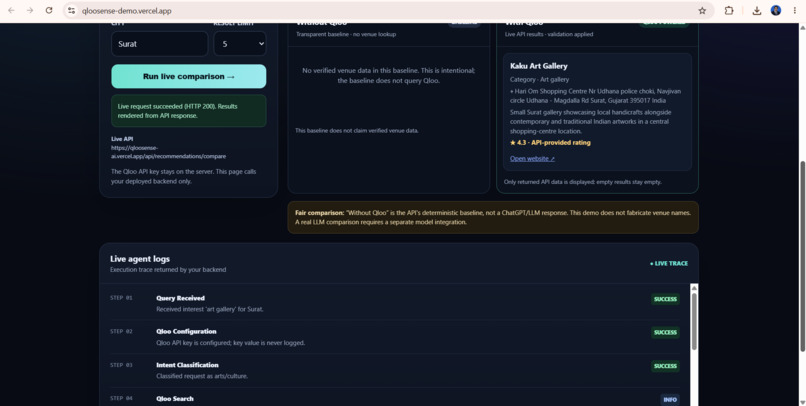Click the agent logs scrollbar up arrow
806x406 pixels.
694,288
